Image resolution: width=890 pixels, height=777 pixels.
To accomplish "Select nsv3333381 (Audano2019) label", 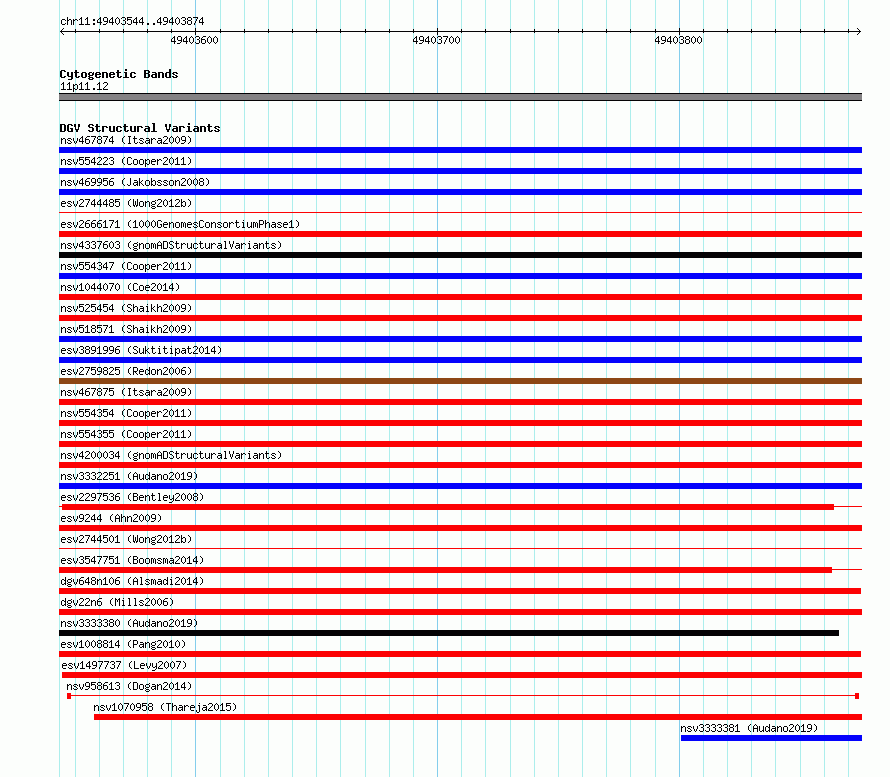I will (x=749, y=728).
